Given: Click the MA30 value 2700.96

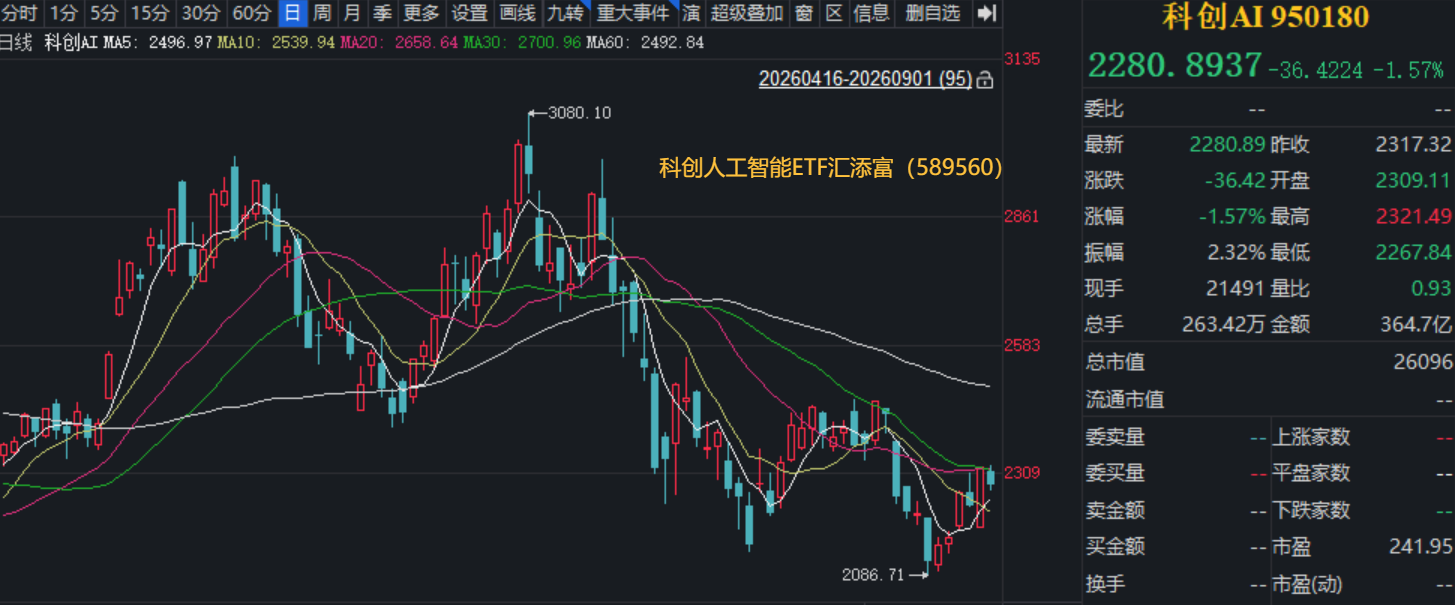Looking at the screenshot, I should click(x=548, y=42).
